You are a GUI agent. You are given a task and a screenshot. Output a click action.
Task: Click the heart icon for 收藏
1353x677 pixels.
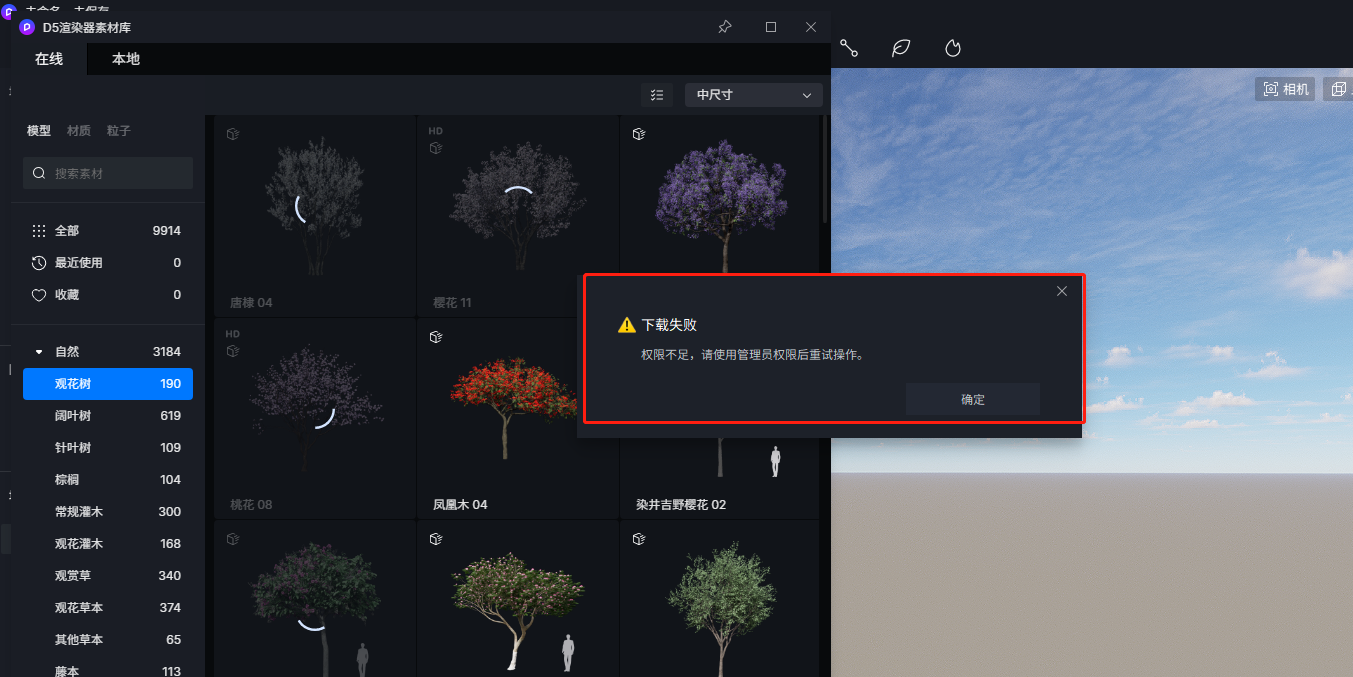pyautogui.click(x=39, y=295)
